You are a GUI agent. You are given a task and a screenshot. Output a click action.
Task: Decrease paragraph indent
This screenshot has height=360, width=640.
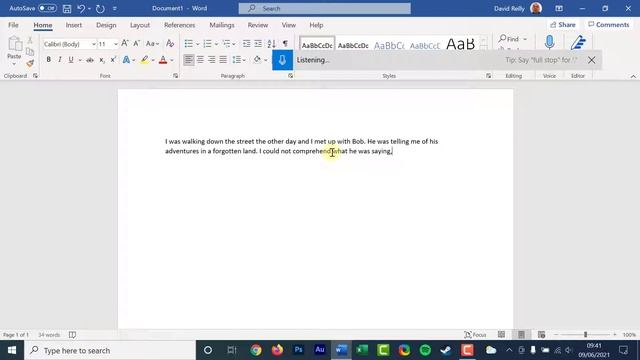246,44
